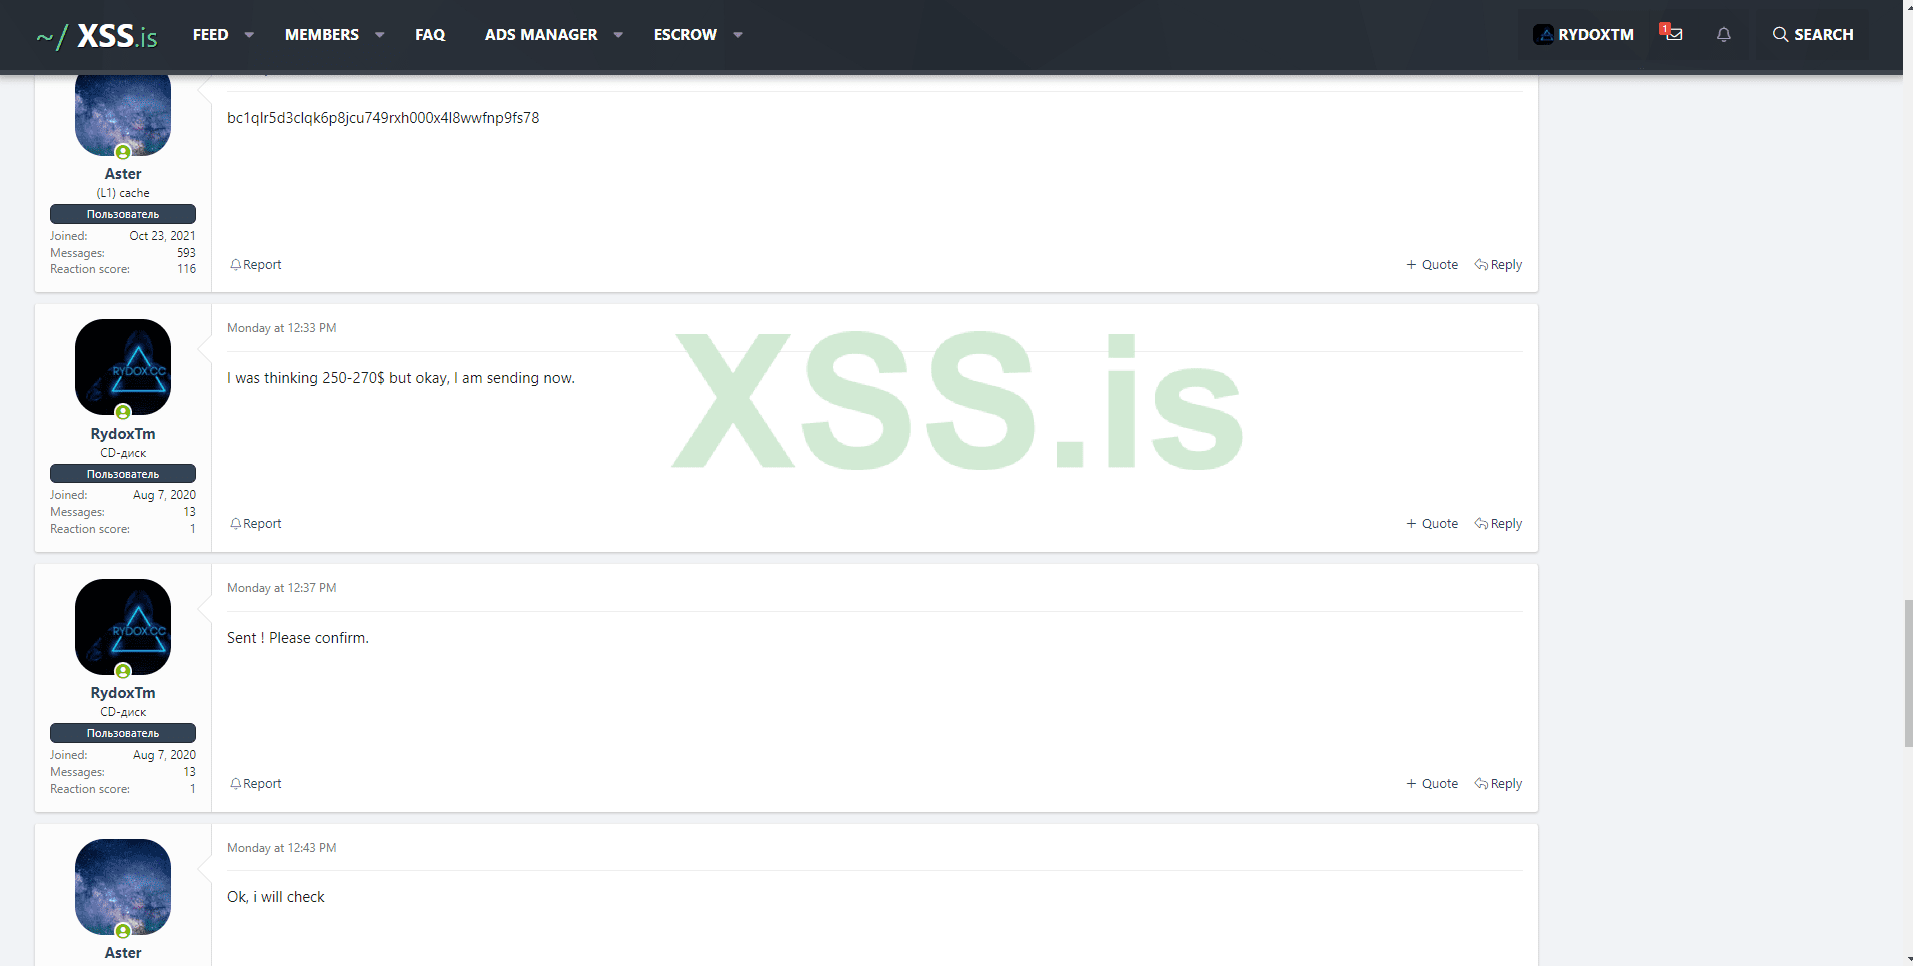
Task: Click the 'CD-диск' title on the 12:37 PM post
Action: [123, 712]
